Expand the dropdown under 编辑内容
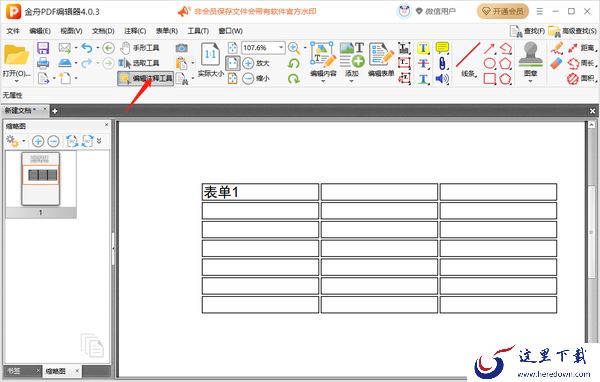 (323, 81)
